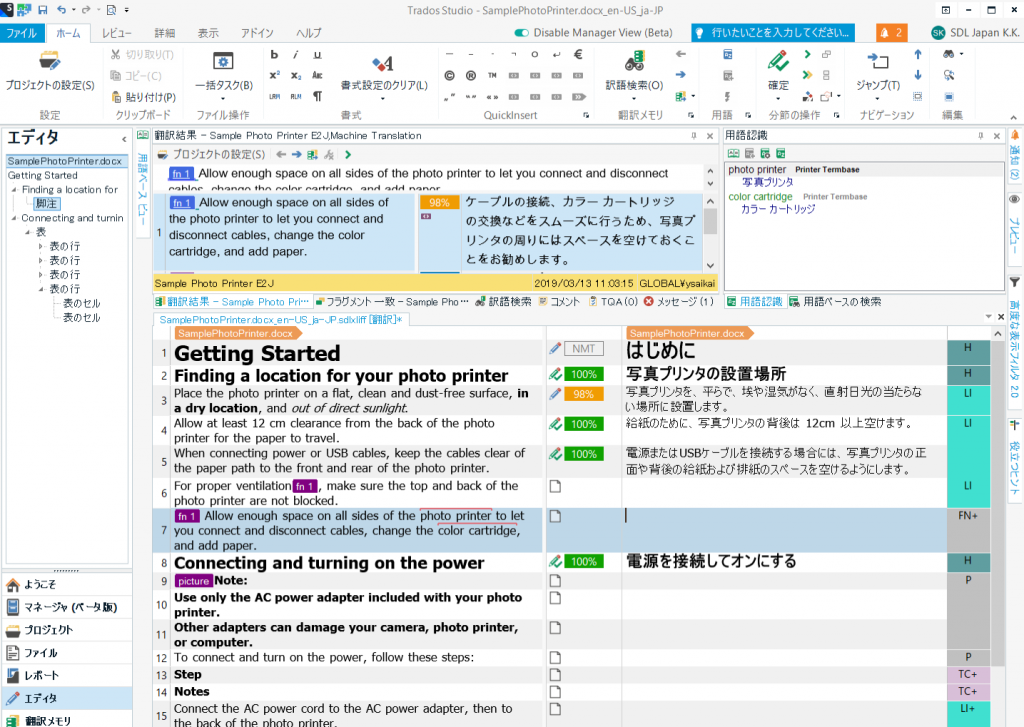Disable the Manager View Beta switch

(521, 31)
